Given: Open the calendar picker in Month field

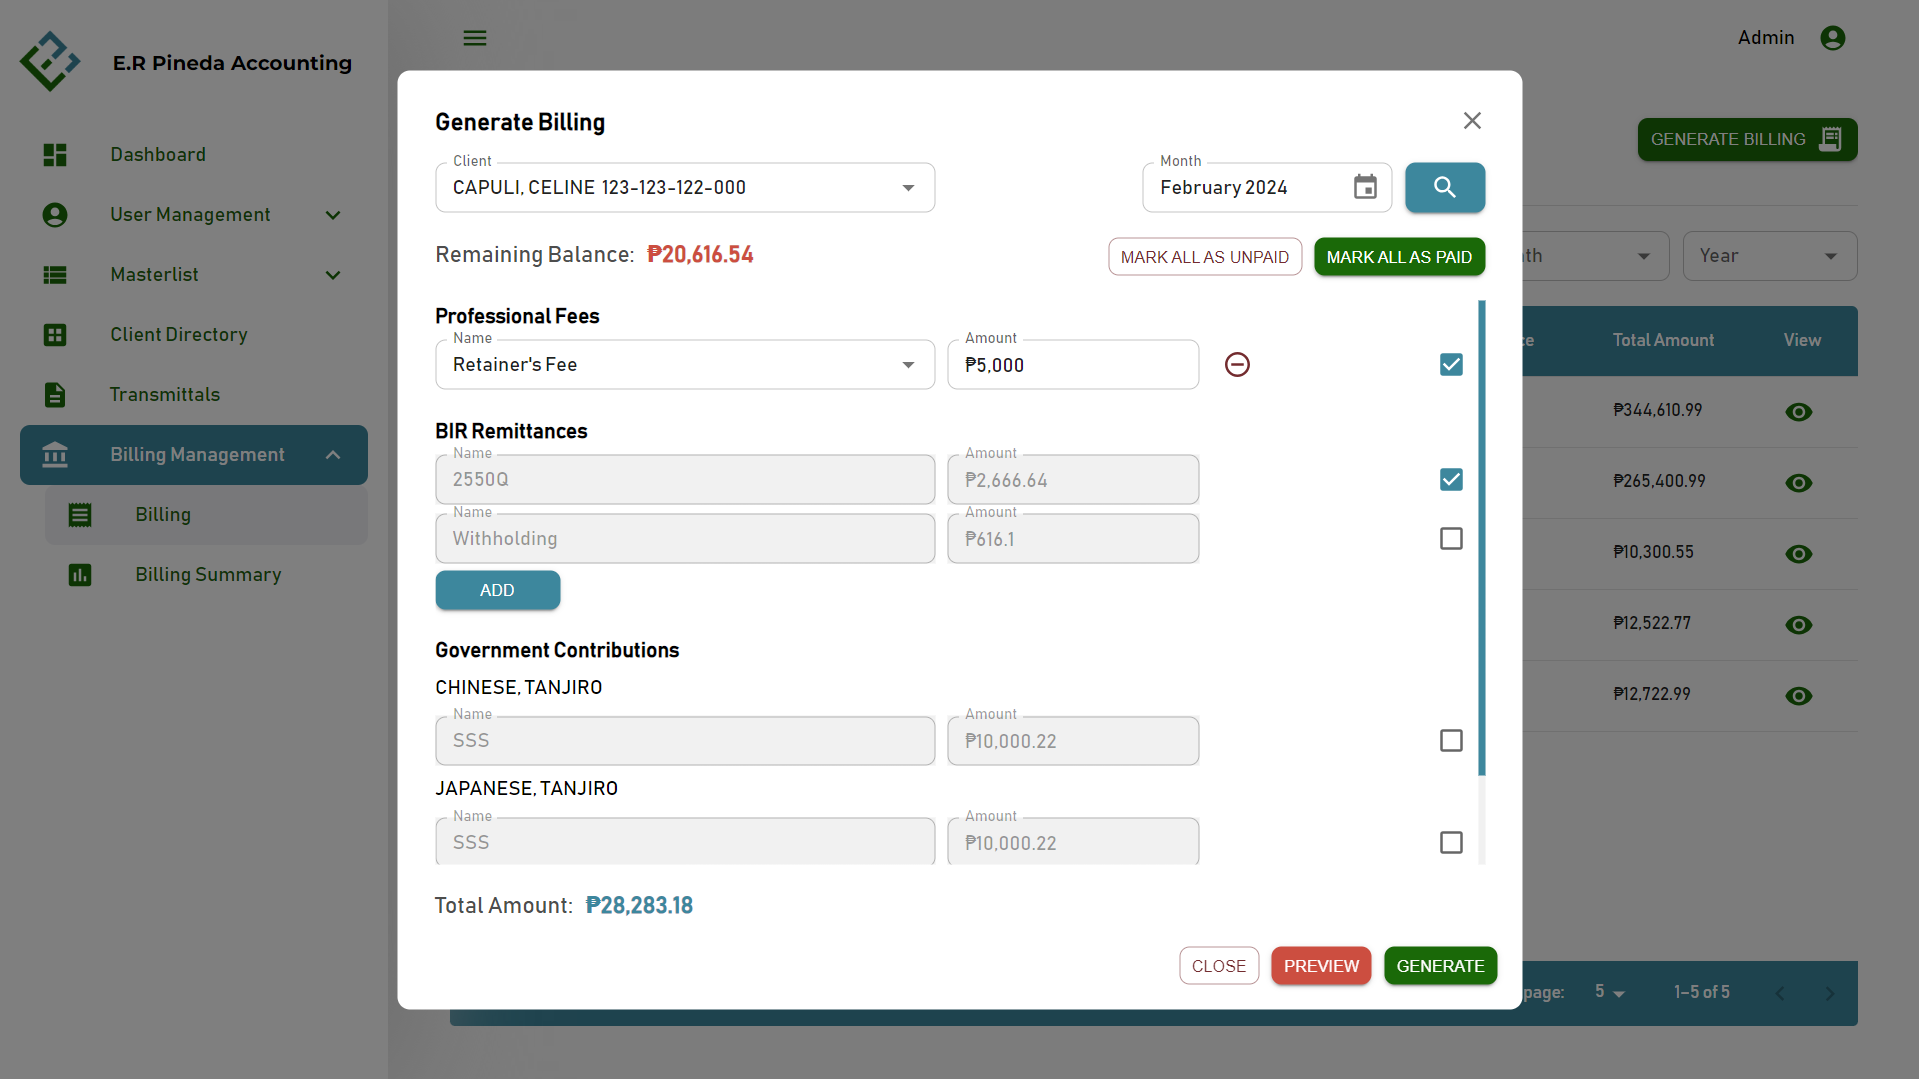Looking at the screenshot, I should 1364,187.
